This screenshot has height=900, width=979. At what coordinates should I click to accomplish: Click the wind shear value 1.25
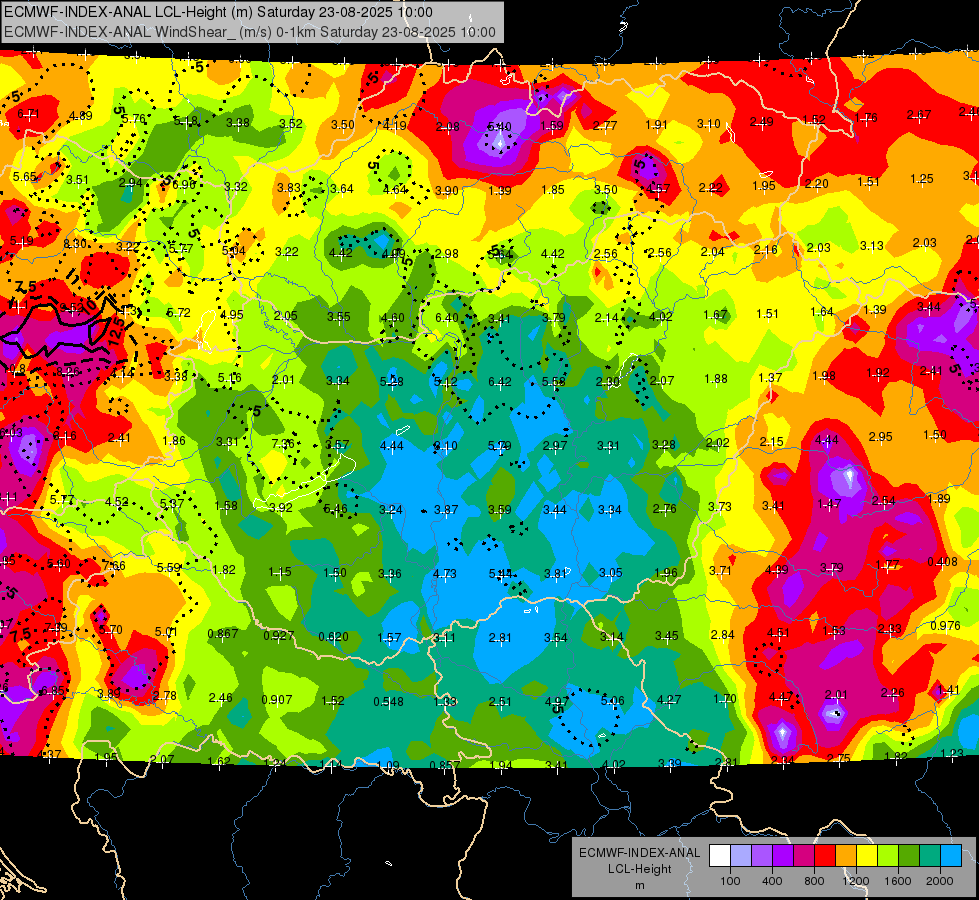(x=922, y=179)
